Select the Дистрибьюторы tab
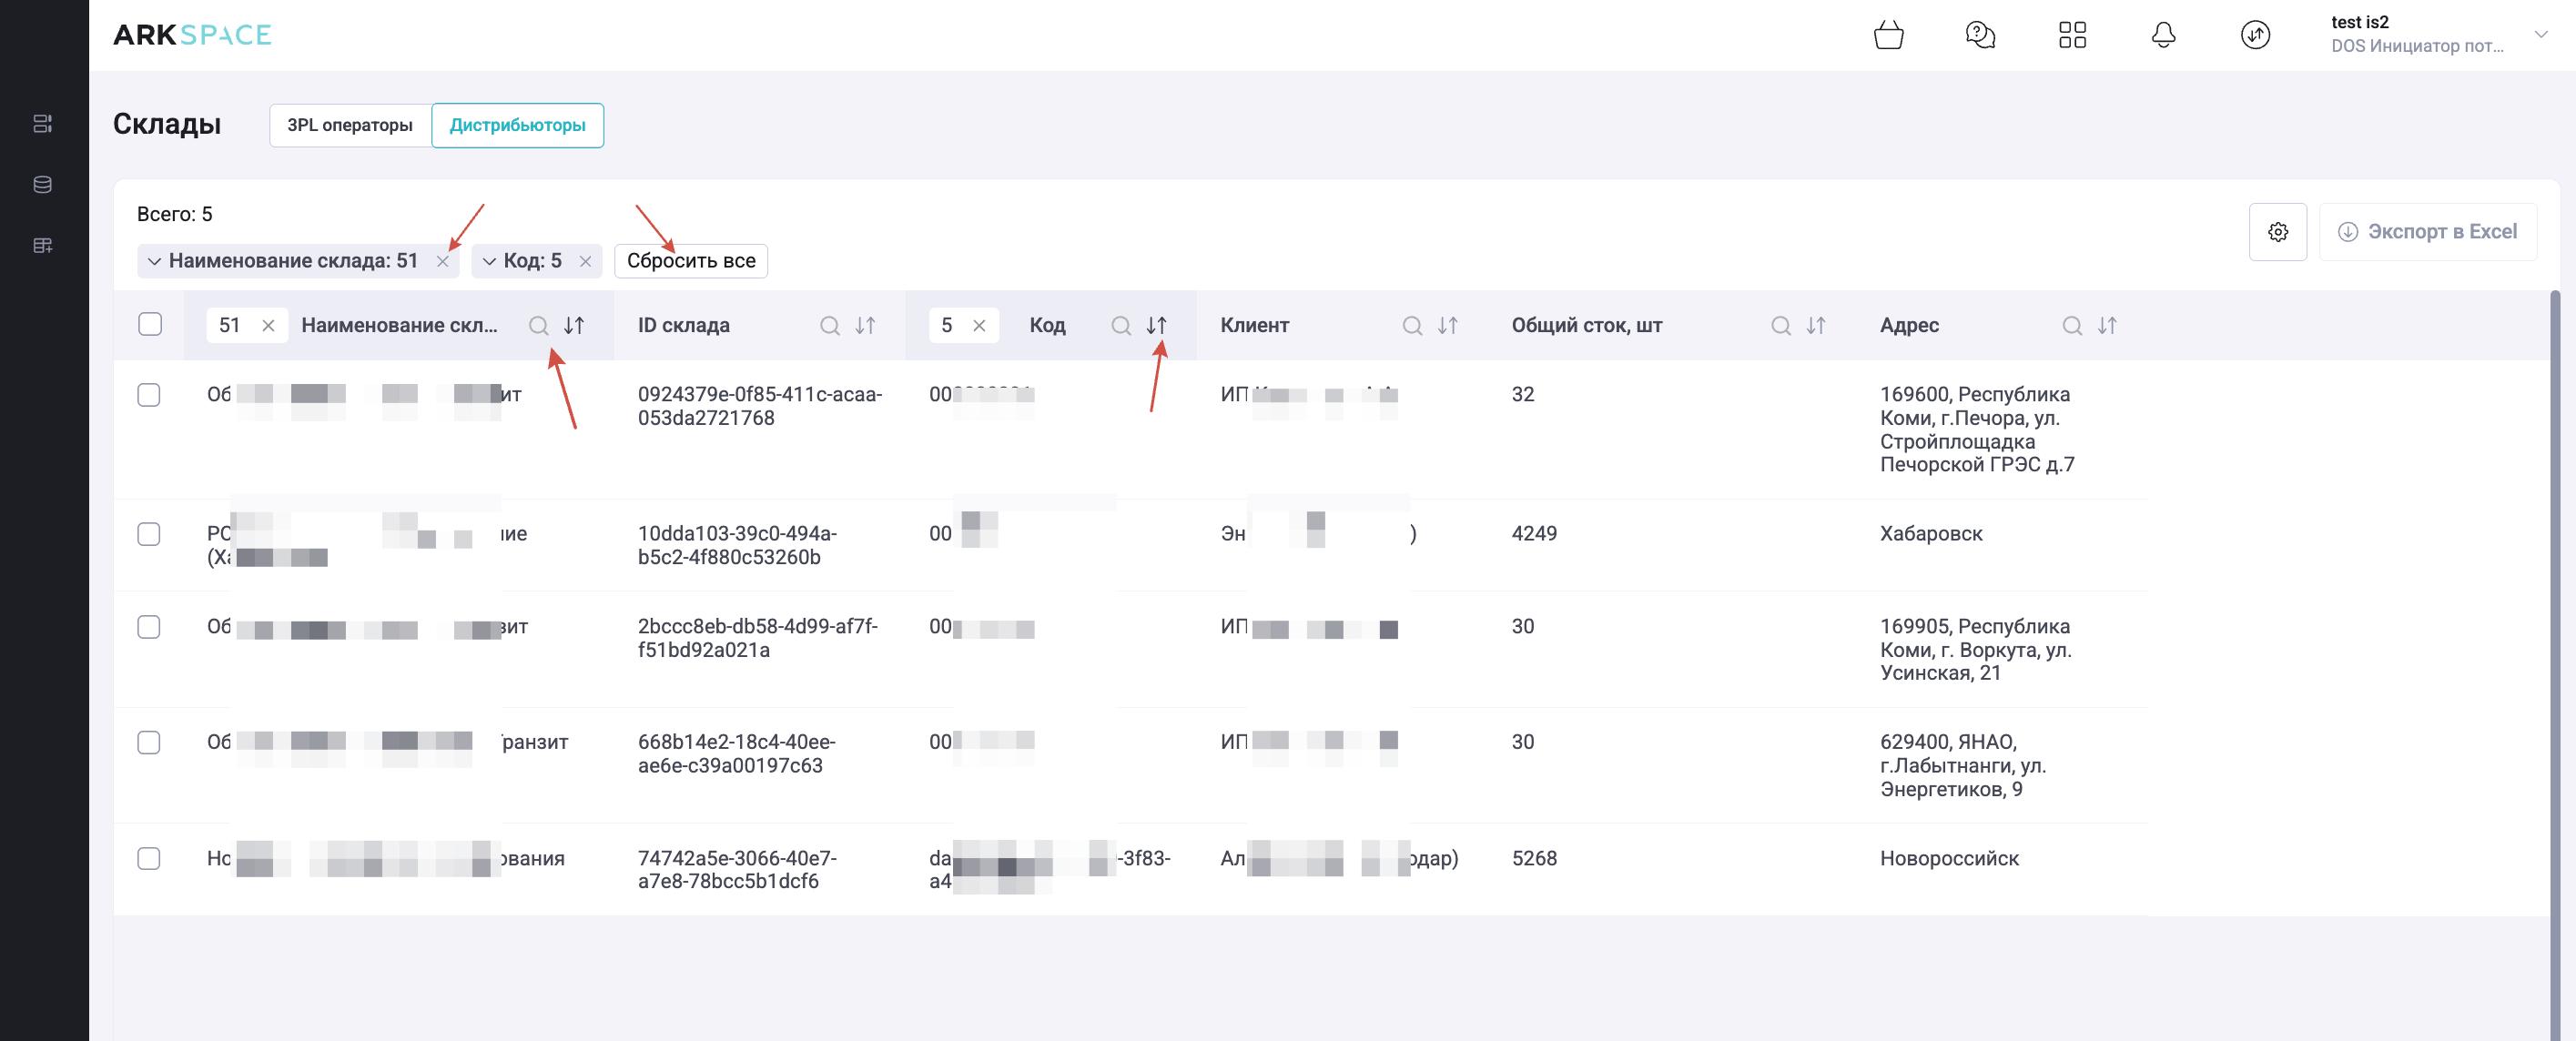Screen dimensions: 2576x1041 coord(517,125)
